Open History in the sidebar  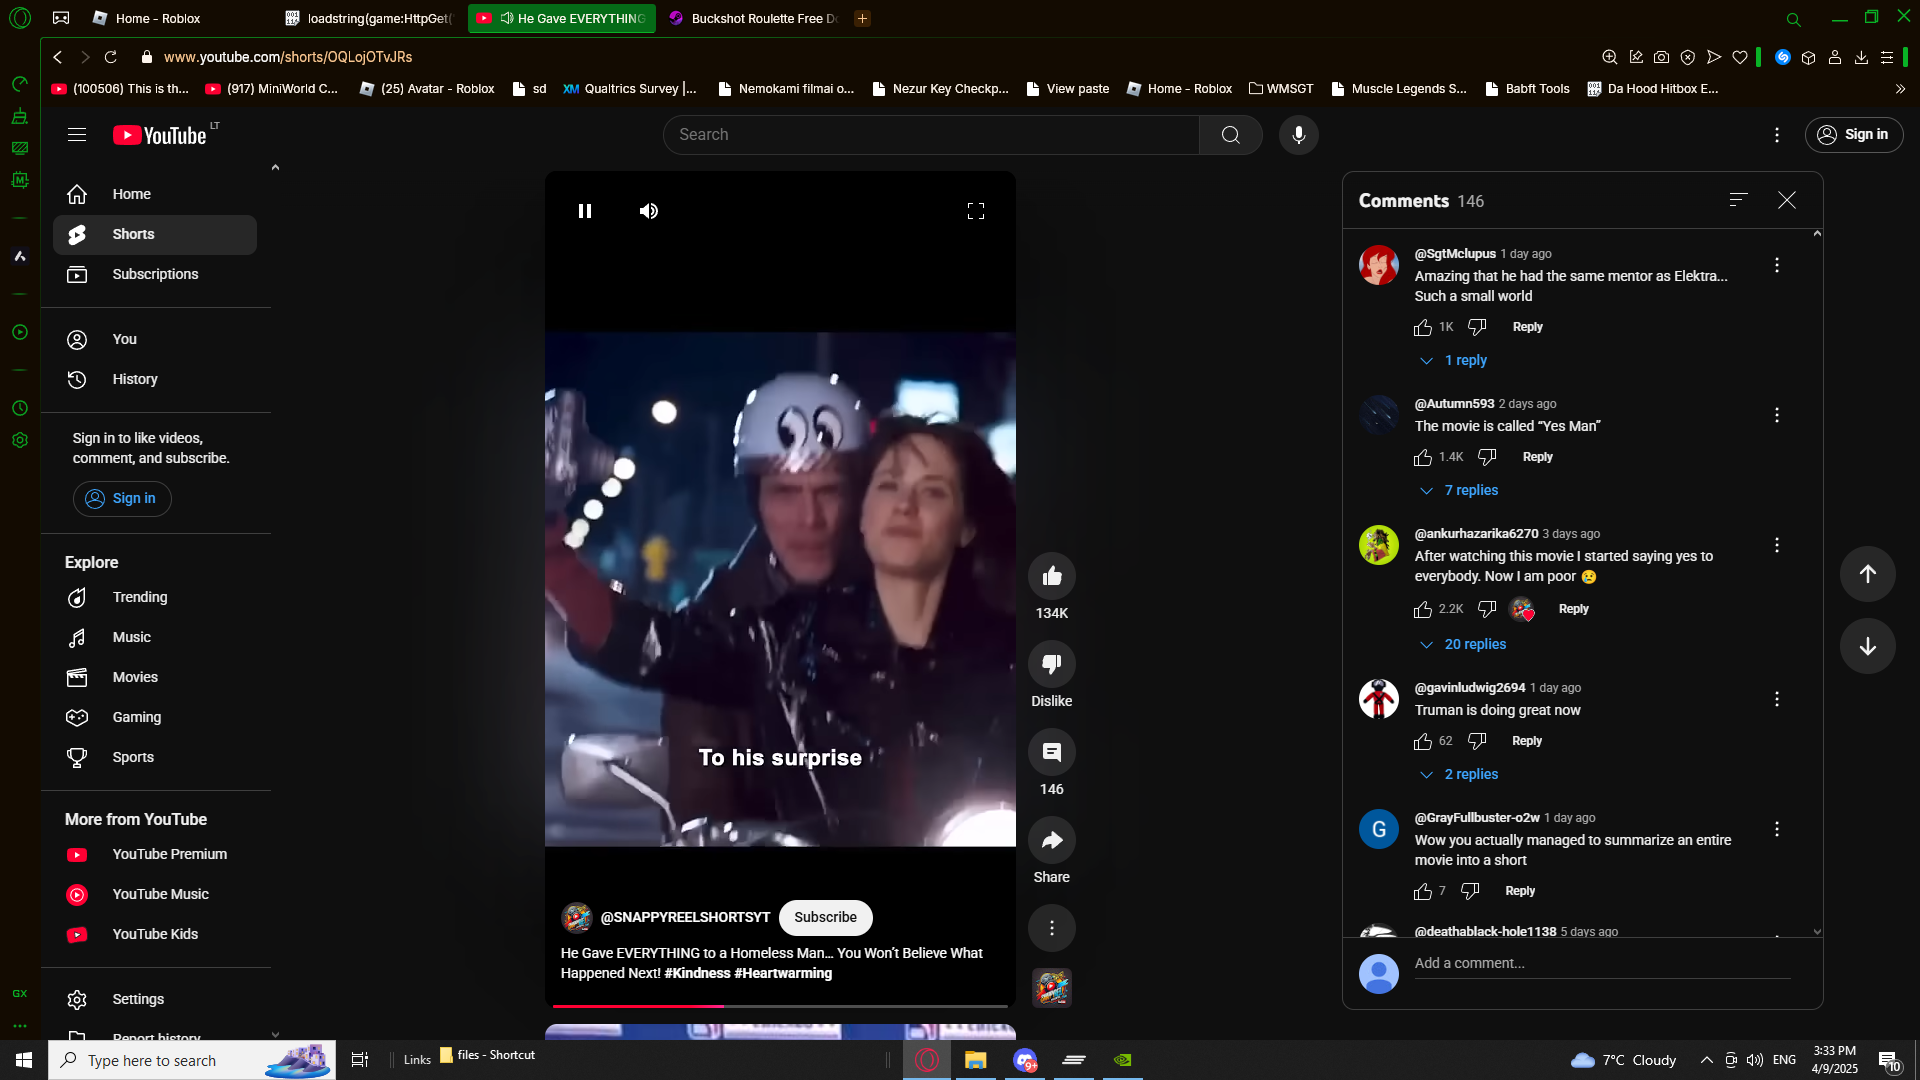tap(155, 380)
